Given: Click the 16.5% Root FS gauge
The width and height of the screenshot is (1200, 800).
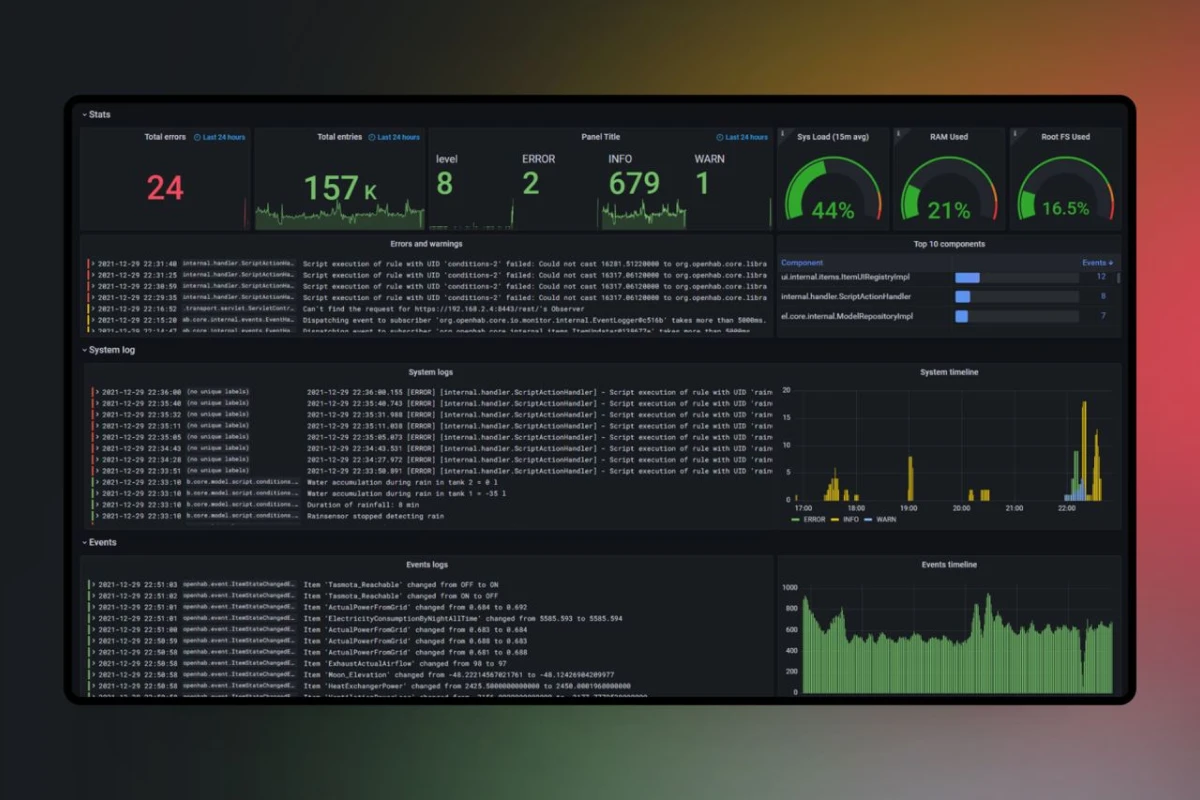Looking at the screenshot, I should pyautogui.click(x=1065, y=190).
